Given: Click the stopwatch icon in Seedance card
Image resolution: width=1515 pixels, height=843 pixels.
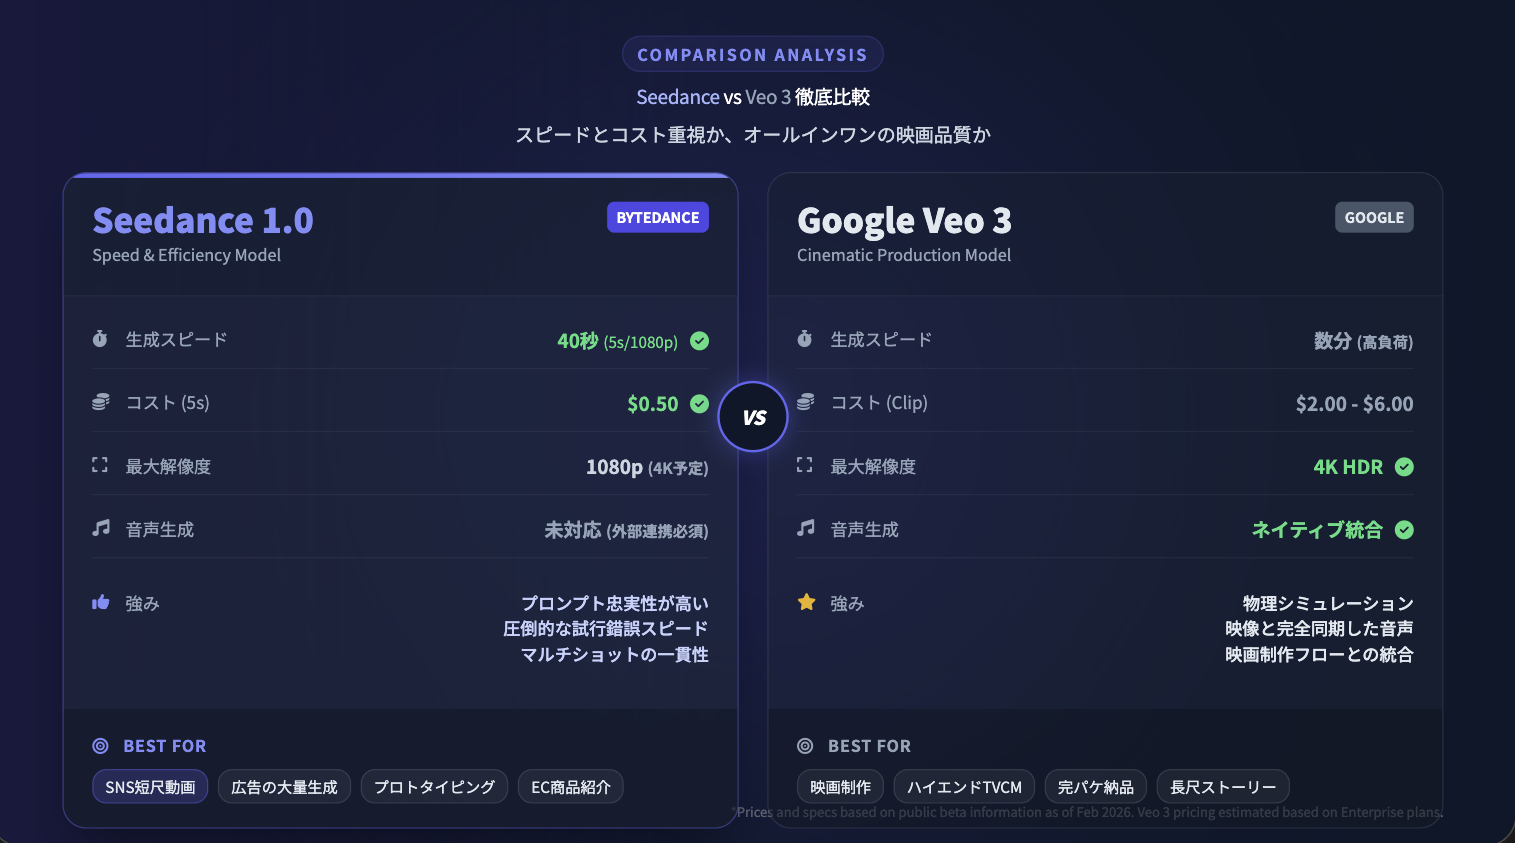Looking at the screenshot, I should (100, 339).
